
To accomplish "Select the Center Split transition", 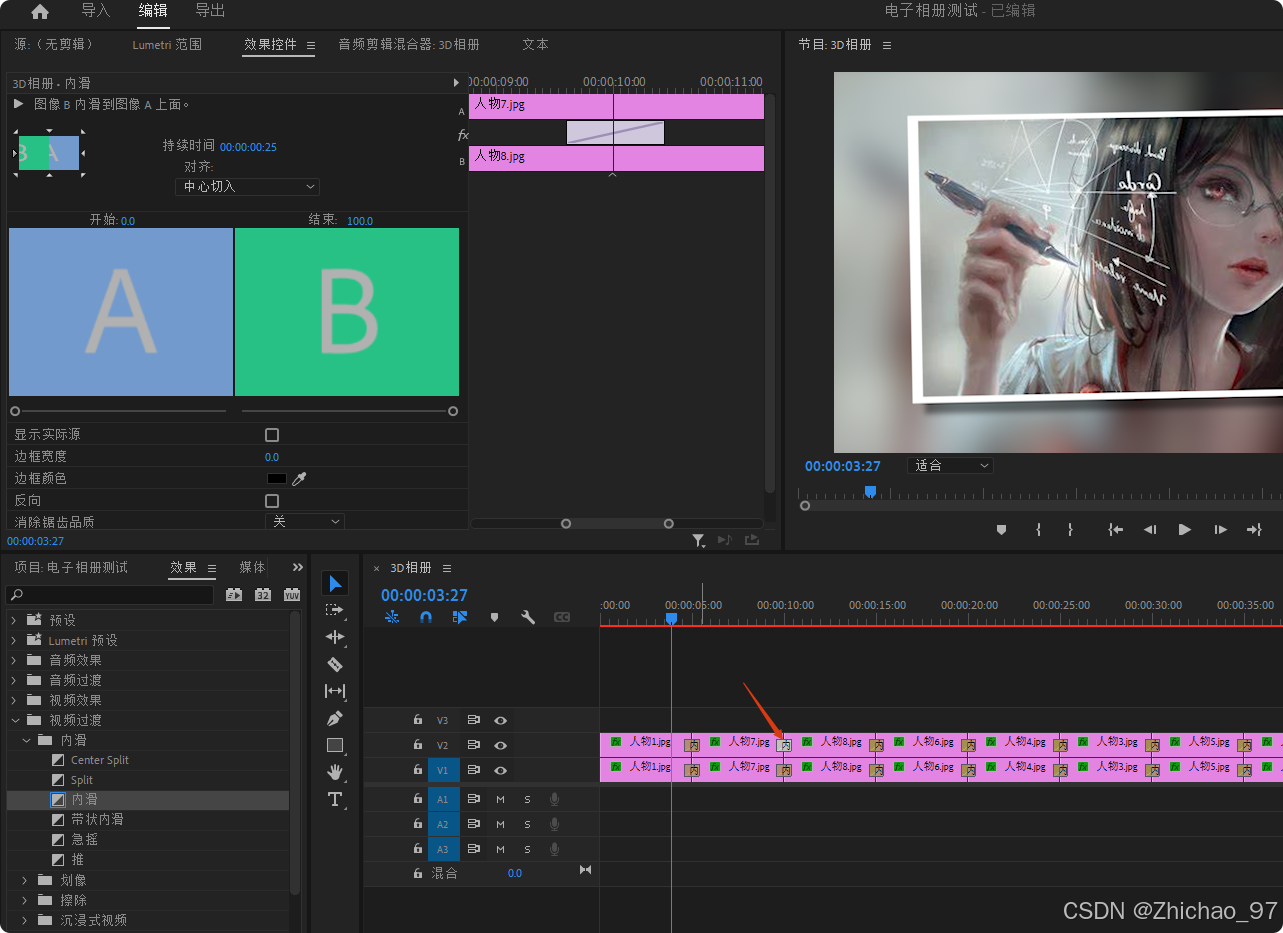I will point(100,760).
